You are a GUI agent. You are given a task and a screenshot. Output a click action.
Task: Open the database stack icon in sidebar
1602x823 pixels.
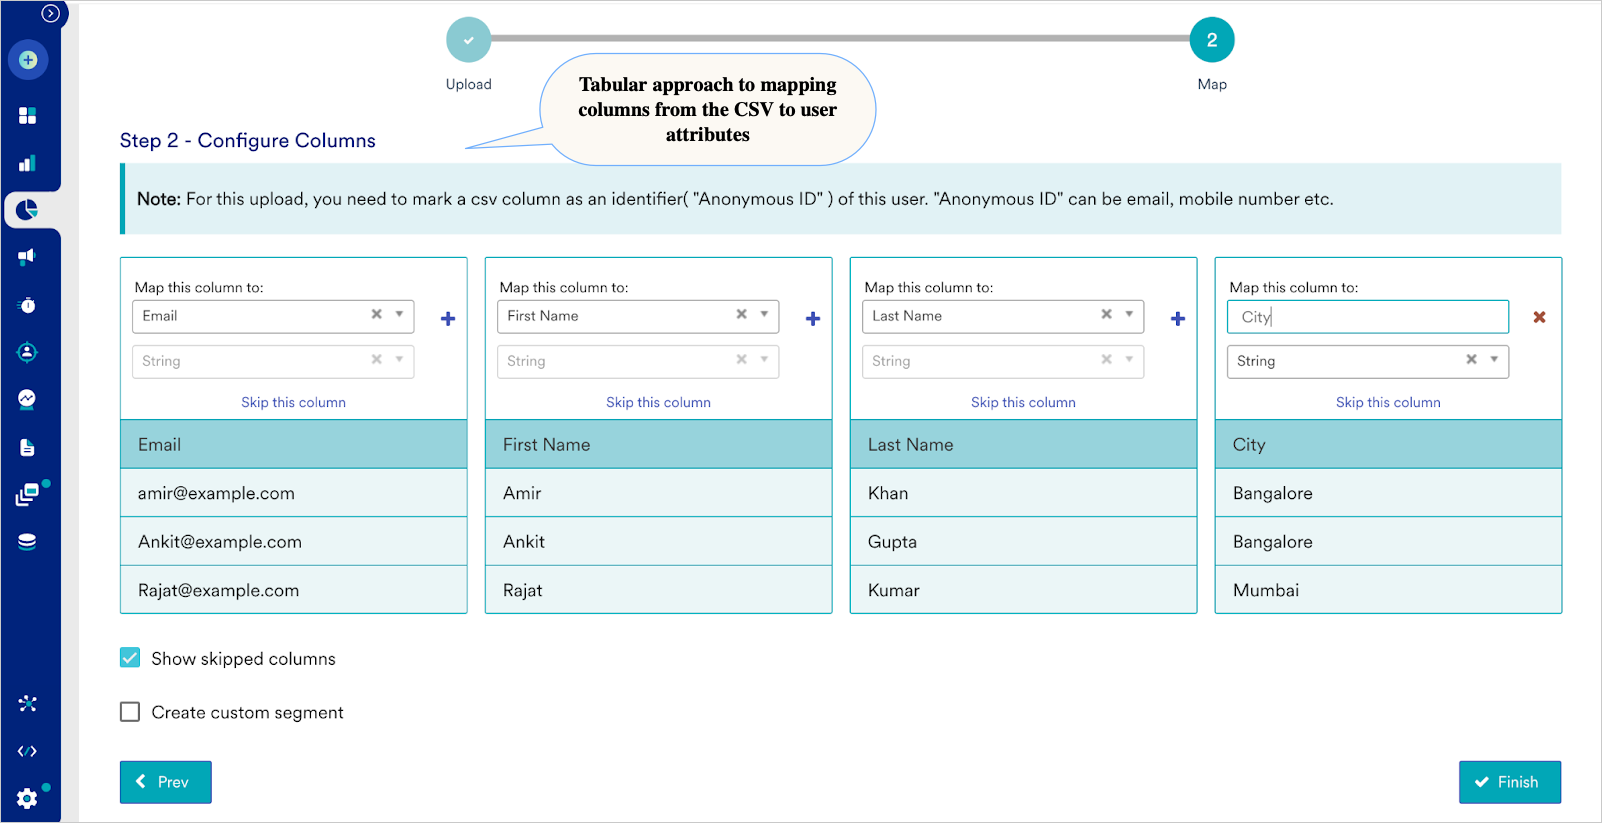[27, 542]
